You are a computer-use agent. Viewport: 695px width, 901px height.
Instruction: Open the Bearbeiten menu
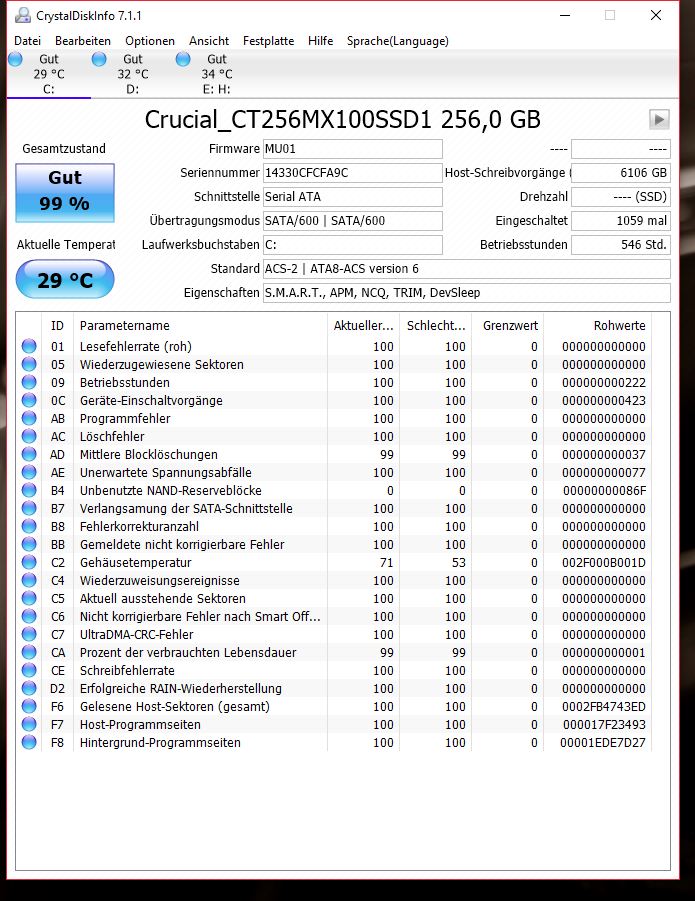point(83,41)
